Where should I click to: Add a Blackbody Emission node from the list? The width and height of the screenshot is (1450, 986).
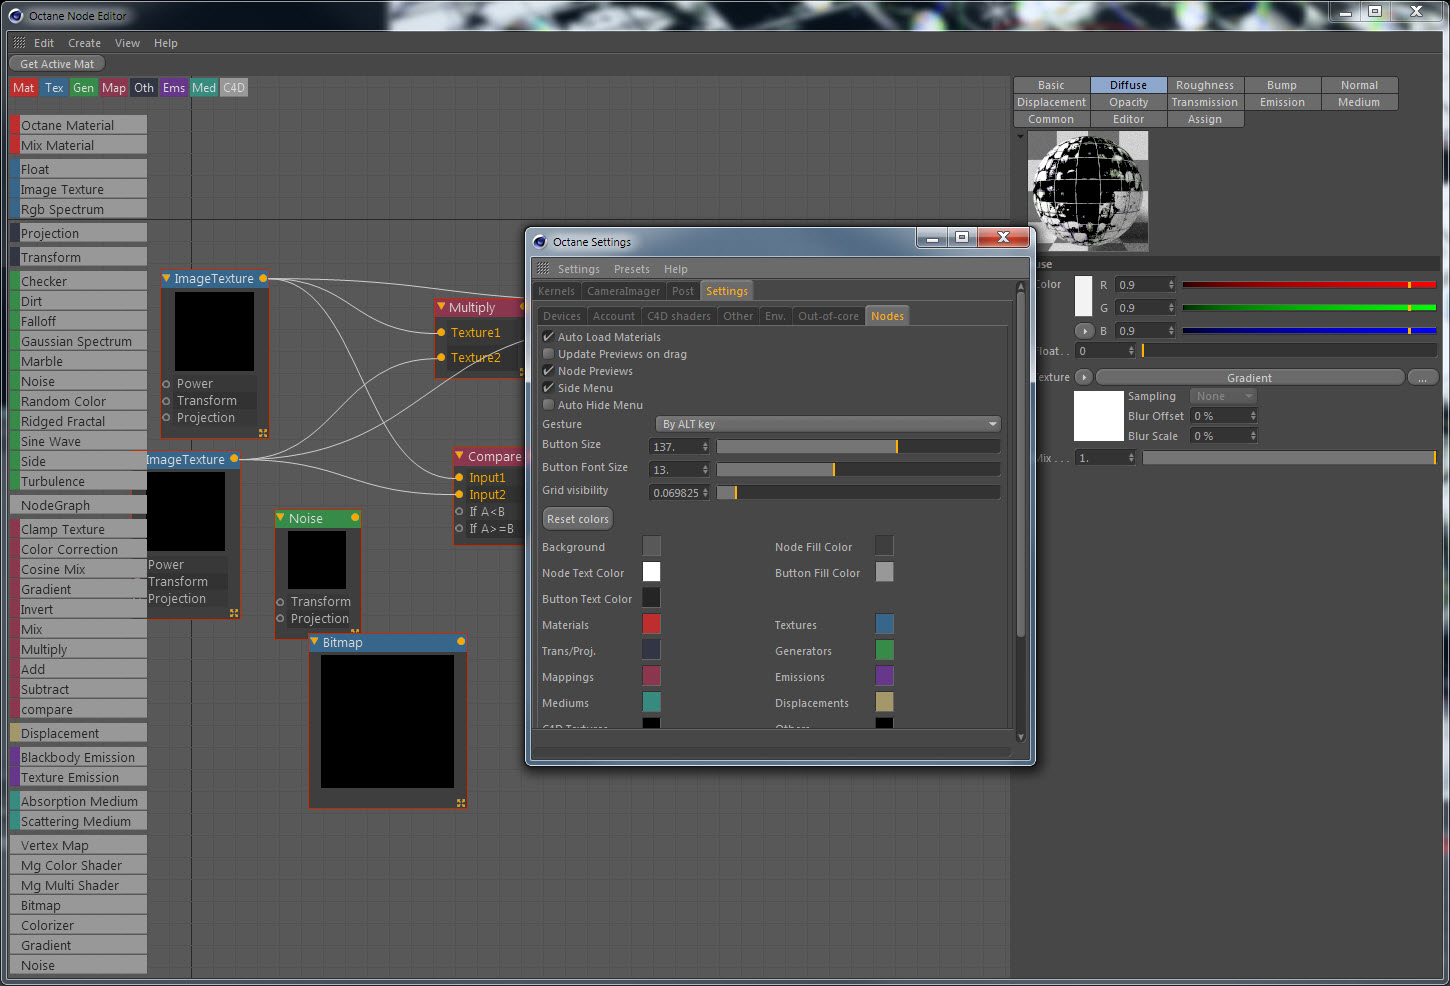click(78, 757)
